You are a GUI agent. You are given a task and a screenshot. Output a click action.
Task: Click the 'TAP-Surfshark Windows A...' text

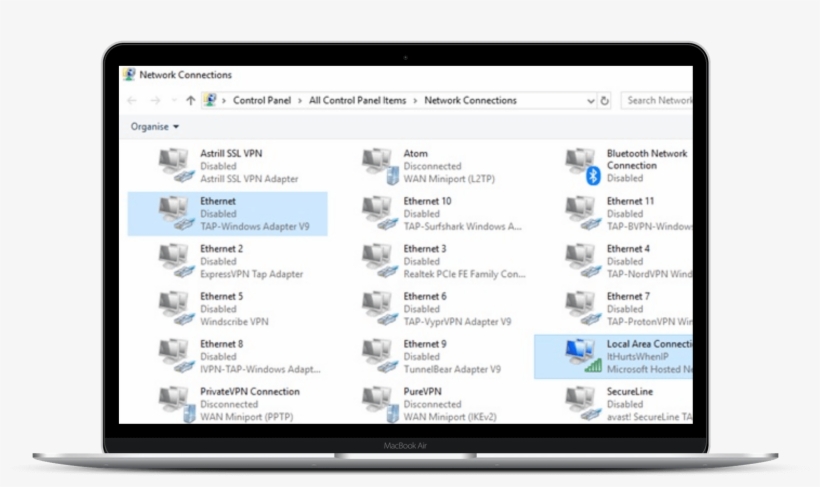tap(462, 226)
